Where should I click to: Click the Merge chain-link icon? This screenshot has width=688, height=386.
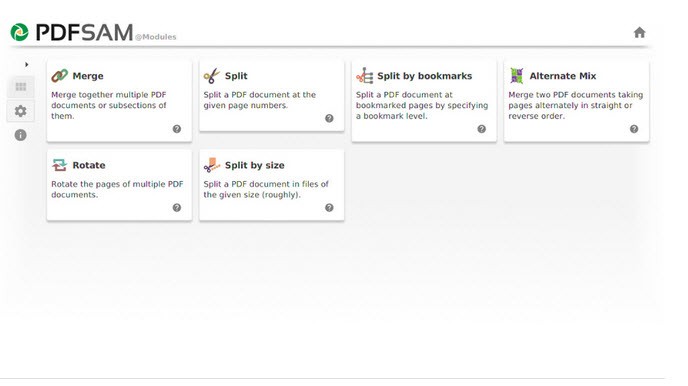click(x=59, y=76)
